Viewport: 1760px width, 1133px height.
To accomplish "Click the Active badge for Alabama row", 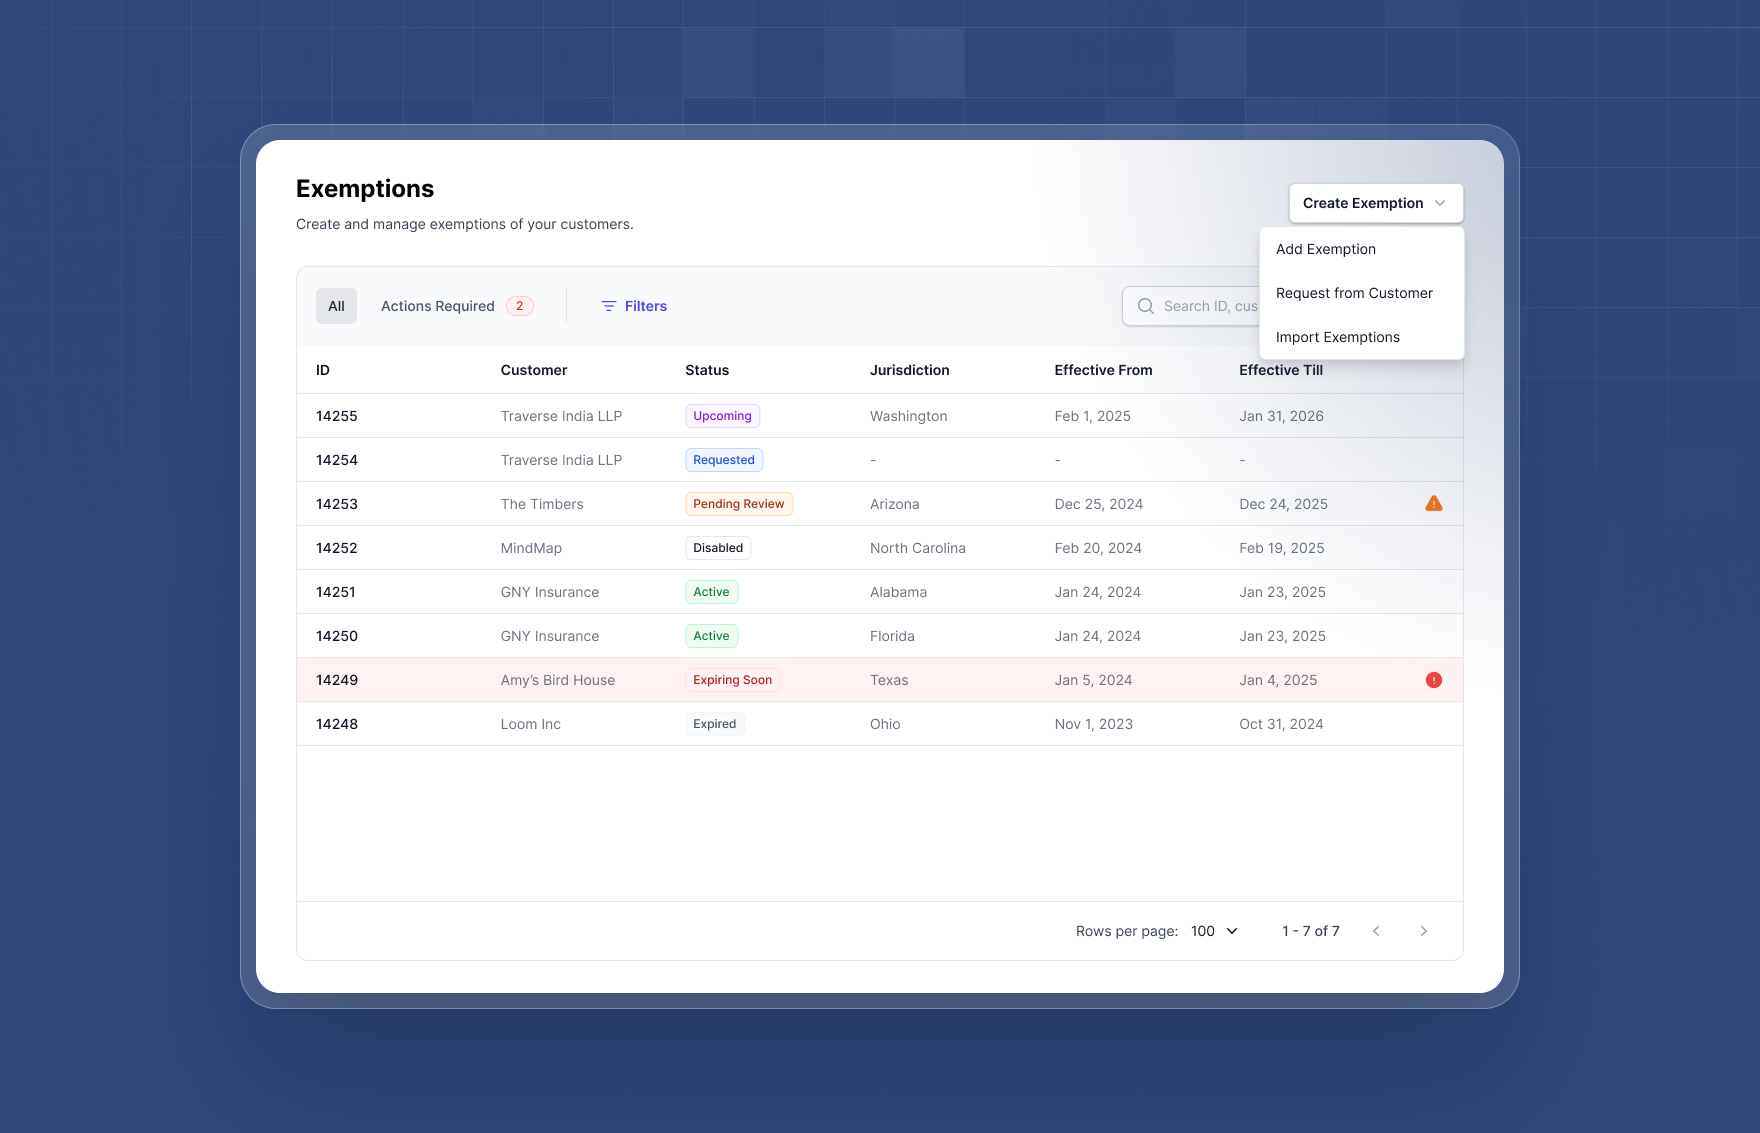I will 711,592.
